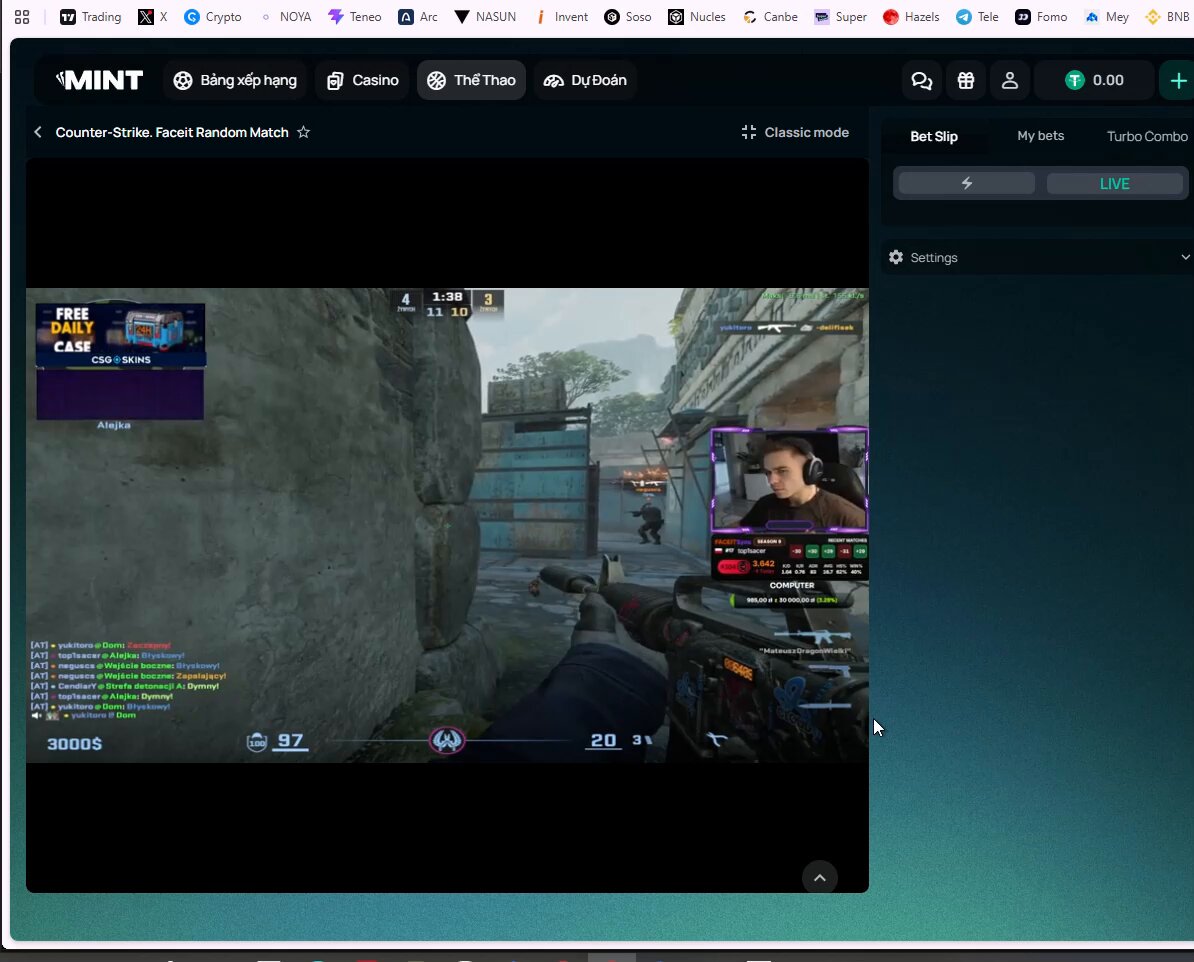Open the X bookmark
The height and width of the screenshot is (962, 1194).
[x=153, y=17]
